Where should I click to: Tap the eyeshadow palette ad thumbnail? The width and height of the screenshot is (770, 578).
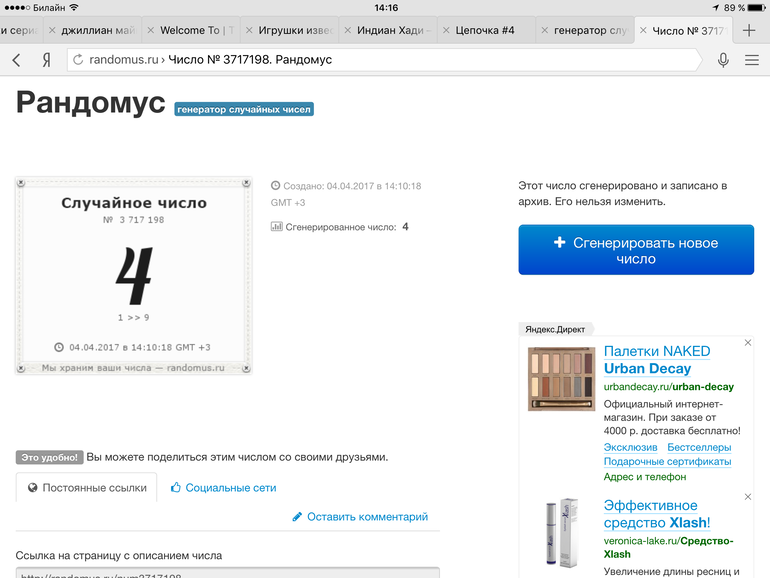click(561, 379)
